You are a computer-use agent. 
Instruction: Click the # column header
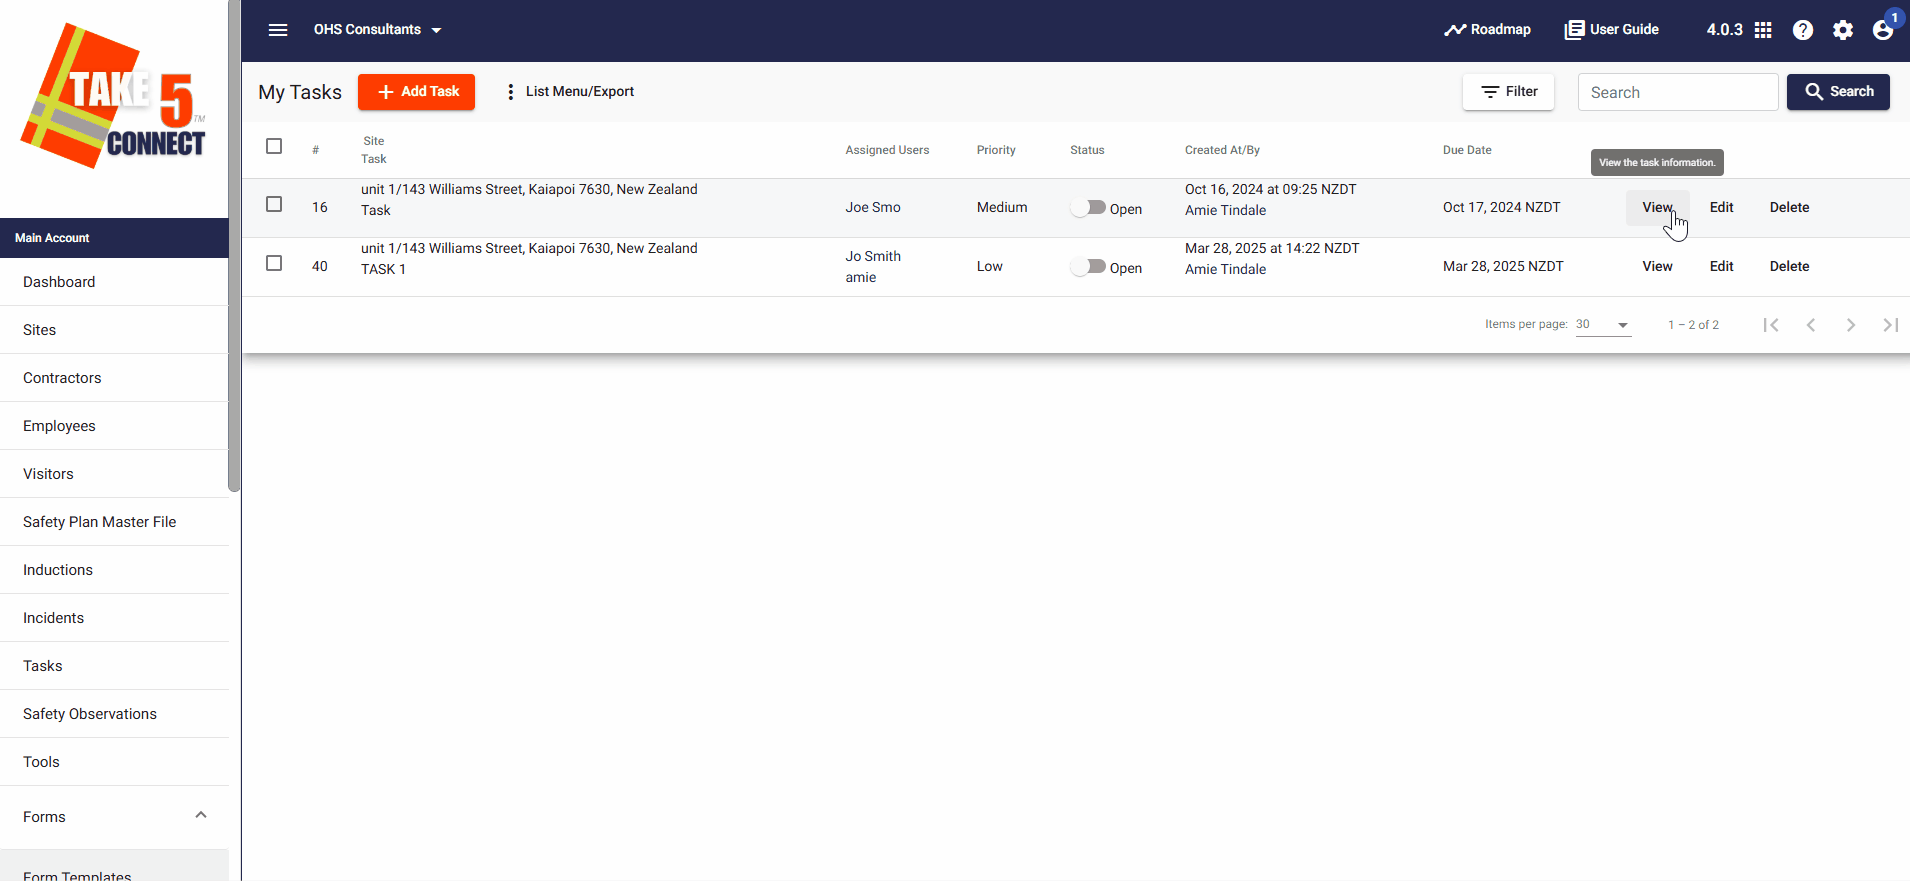click(315, 150)
